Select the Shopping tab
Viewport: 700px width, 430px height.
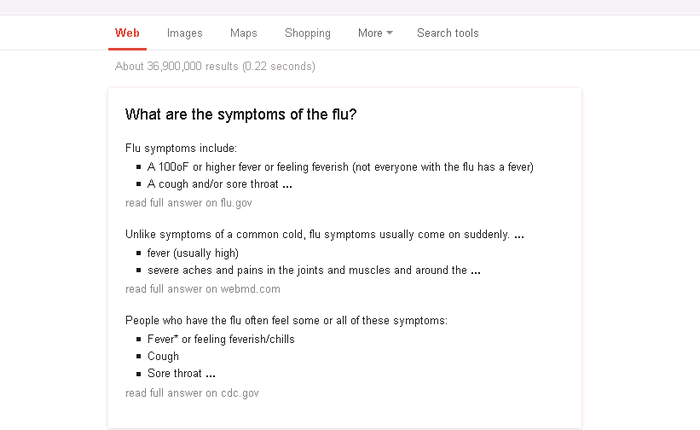[x=307, y=33]
